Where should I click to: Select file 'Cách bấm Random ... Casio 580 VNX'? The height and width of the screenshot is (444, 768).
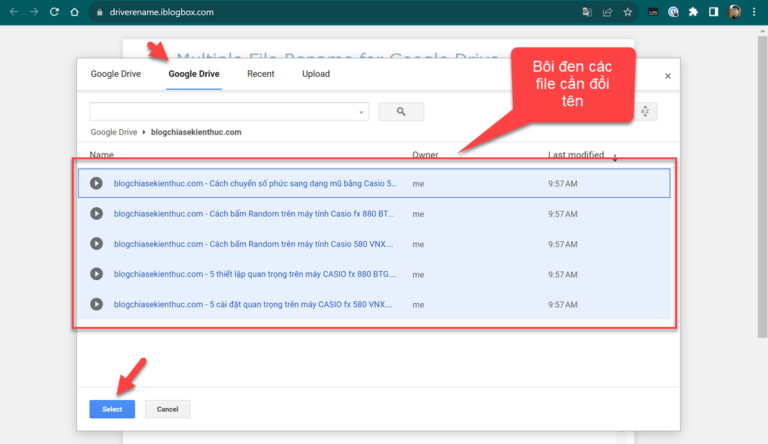click(374, 244)
